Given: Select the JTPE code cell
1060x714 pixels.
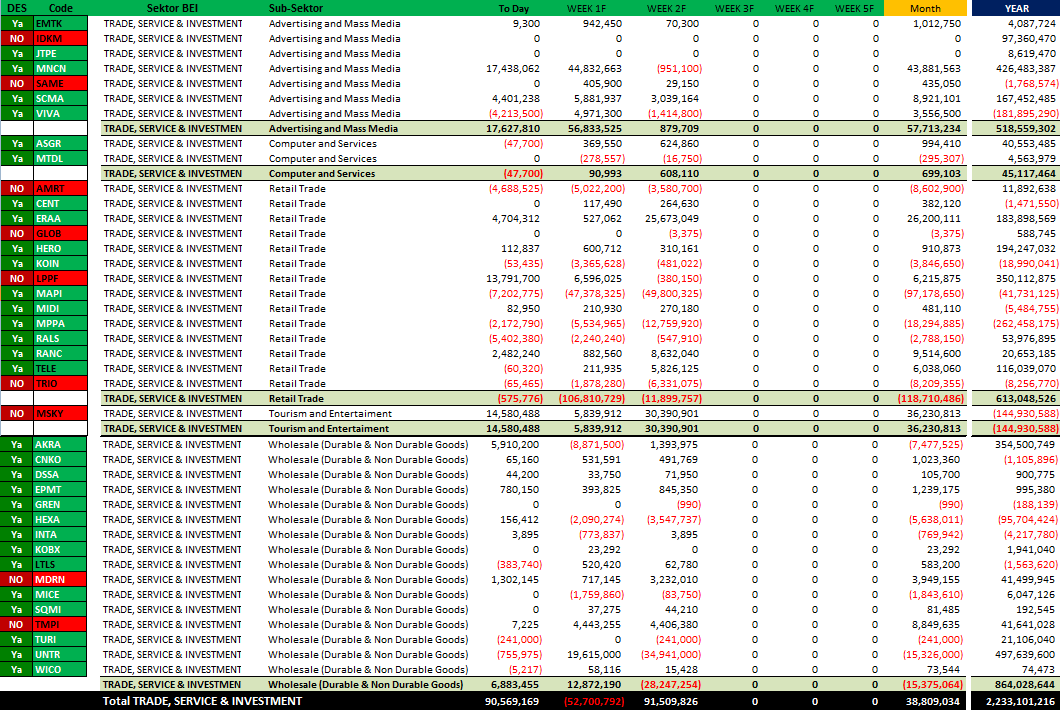Looking at the screenshot, I should coord(61,53).
